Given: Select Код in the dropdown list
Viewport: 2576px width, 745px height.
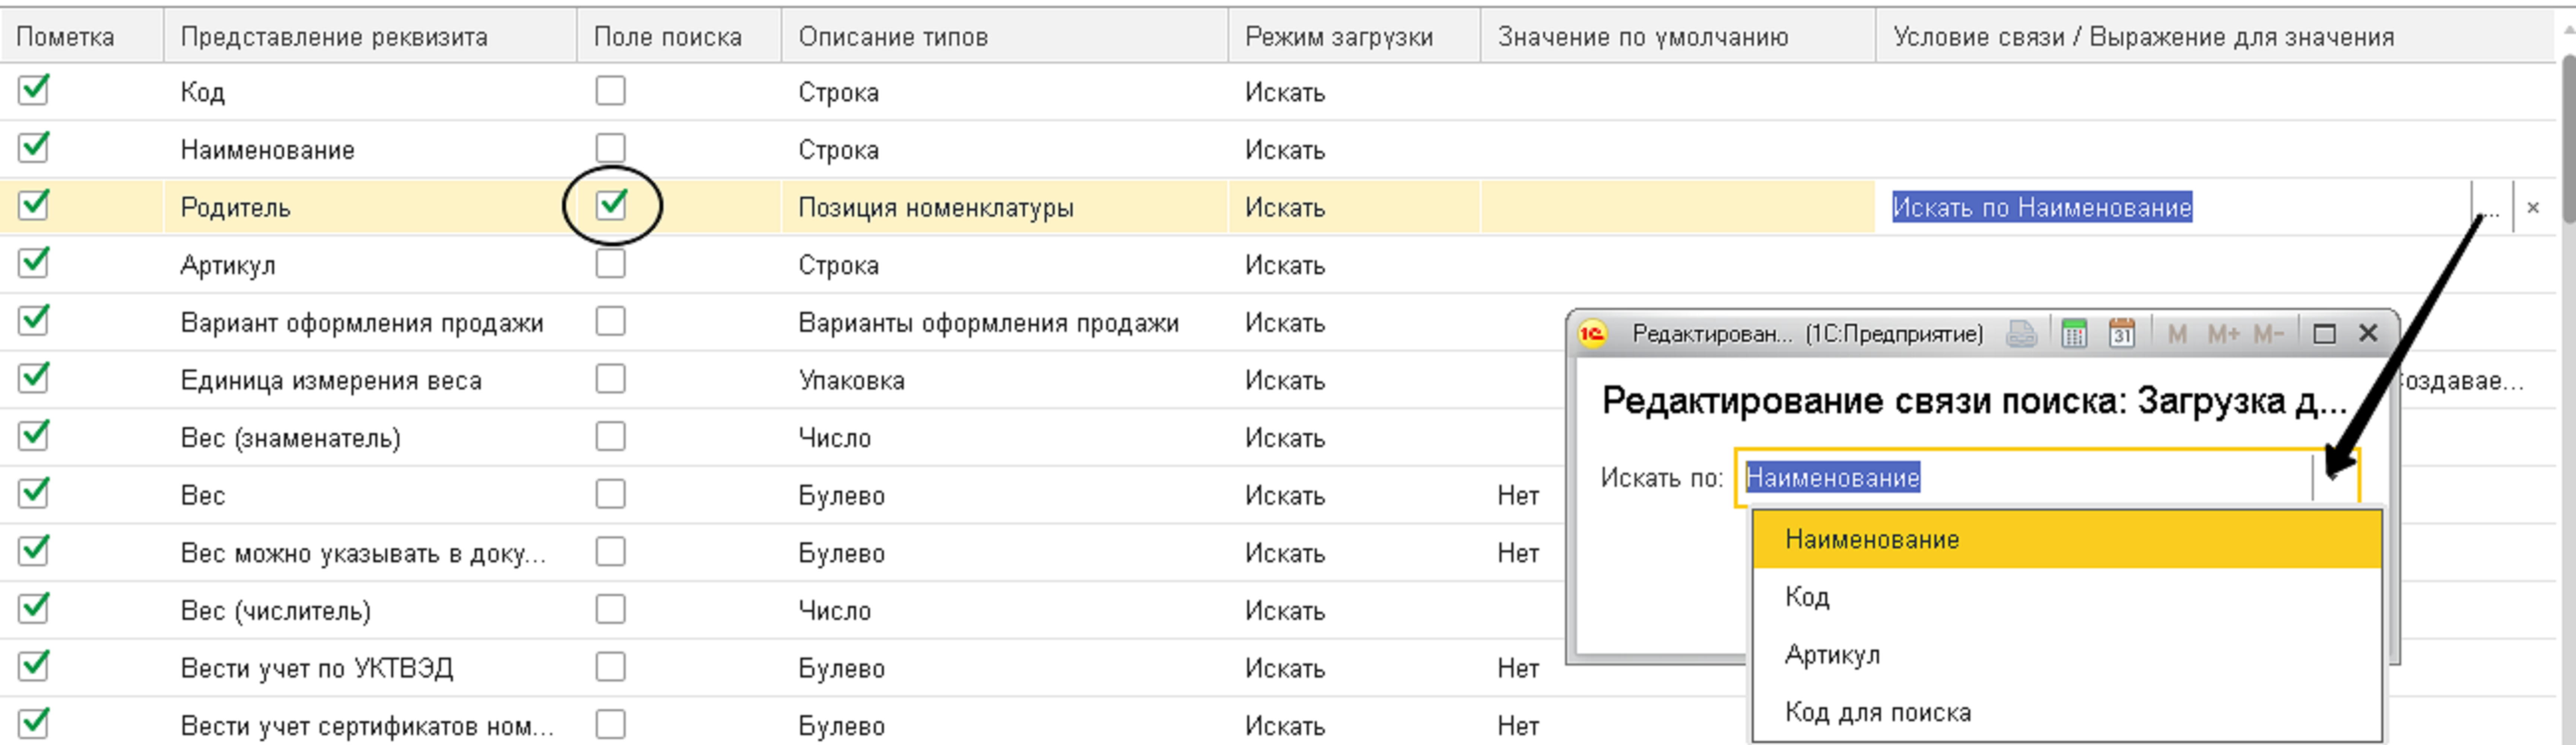Looking at the screenshot, I should (2067, 597).
